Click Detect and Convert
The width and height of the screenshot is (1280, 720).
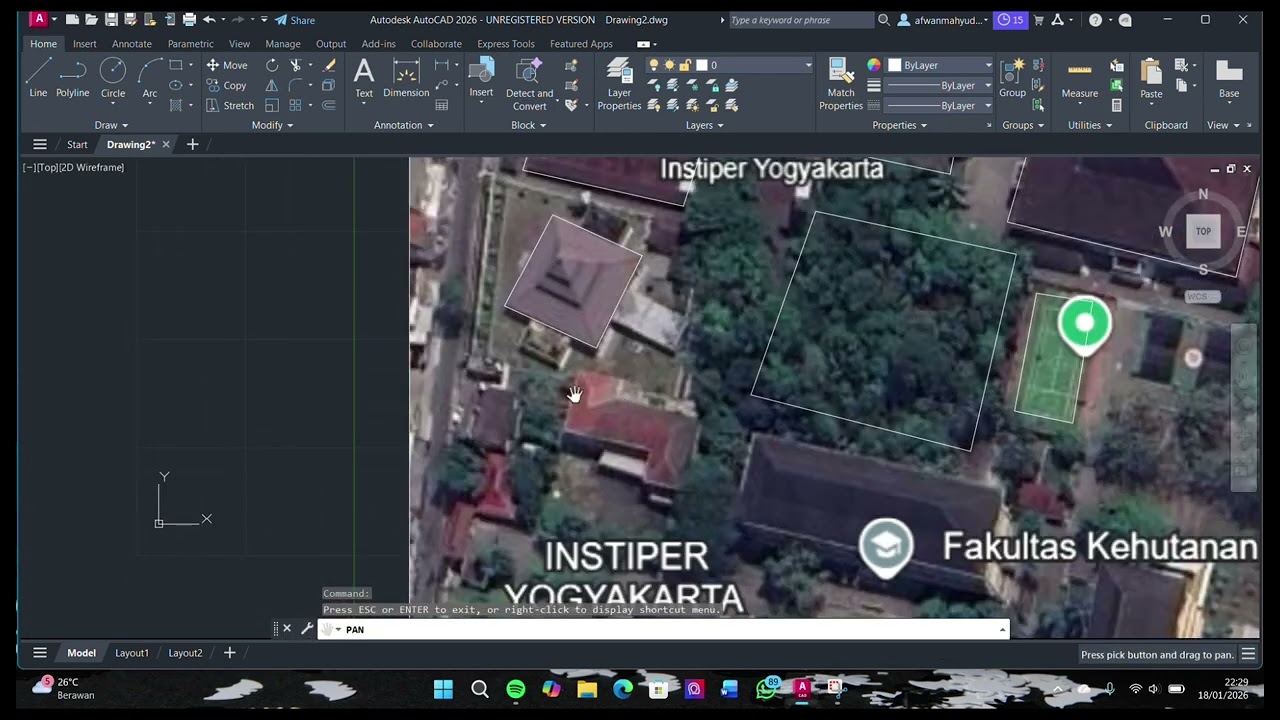[x=529, y=84]
